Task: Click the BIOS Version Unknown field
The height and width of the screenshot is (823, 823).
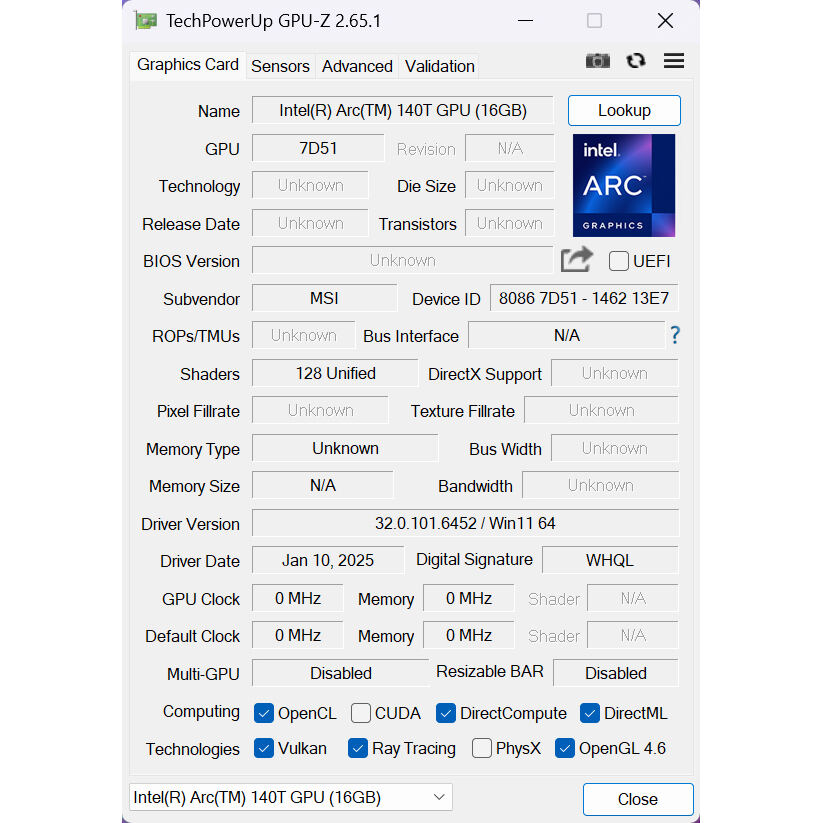Action: (x=403, y=260)
